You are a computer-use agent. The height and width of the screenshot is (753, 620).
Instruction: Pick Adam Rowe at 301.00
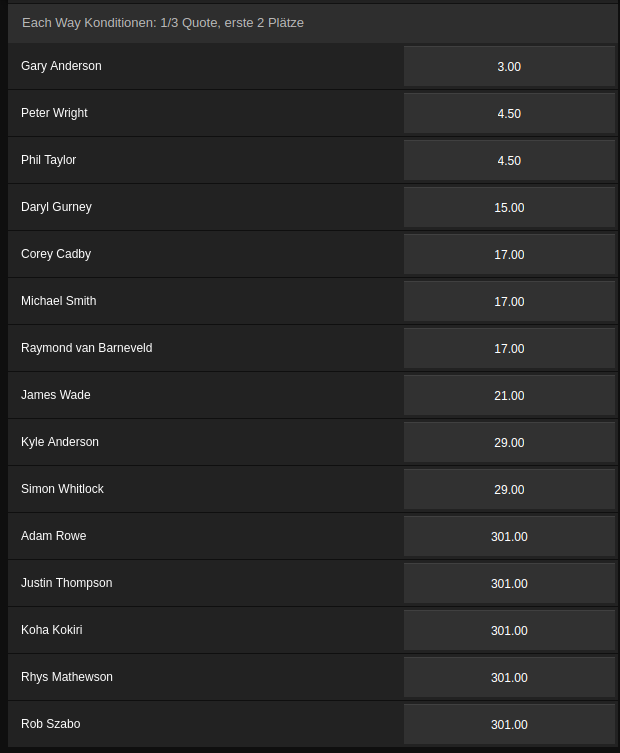(509, 536)
